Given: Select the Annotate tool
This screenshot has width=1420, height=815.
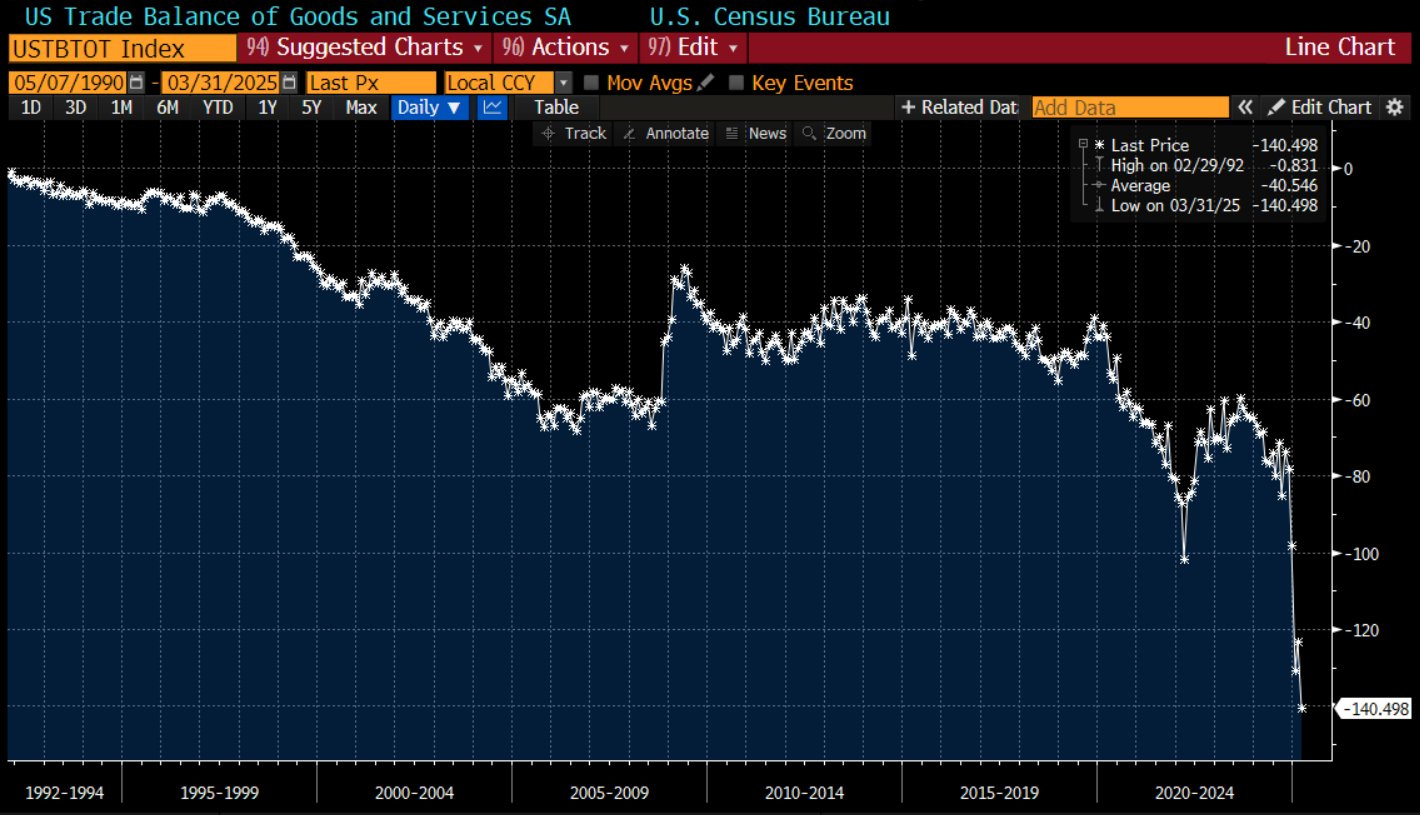Looking at the screenshot, I should point(665,133).
